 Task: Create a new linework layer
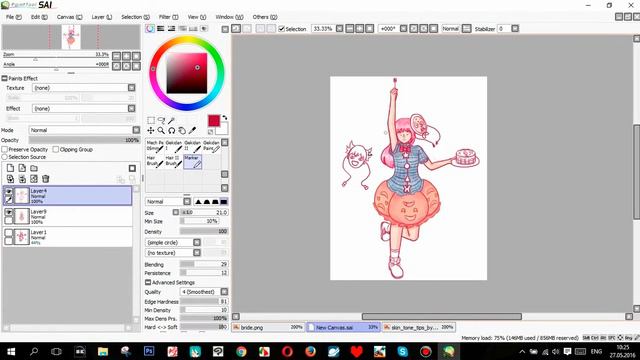[22, 168]
